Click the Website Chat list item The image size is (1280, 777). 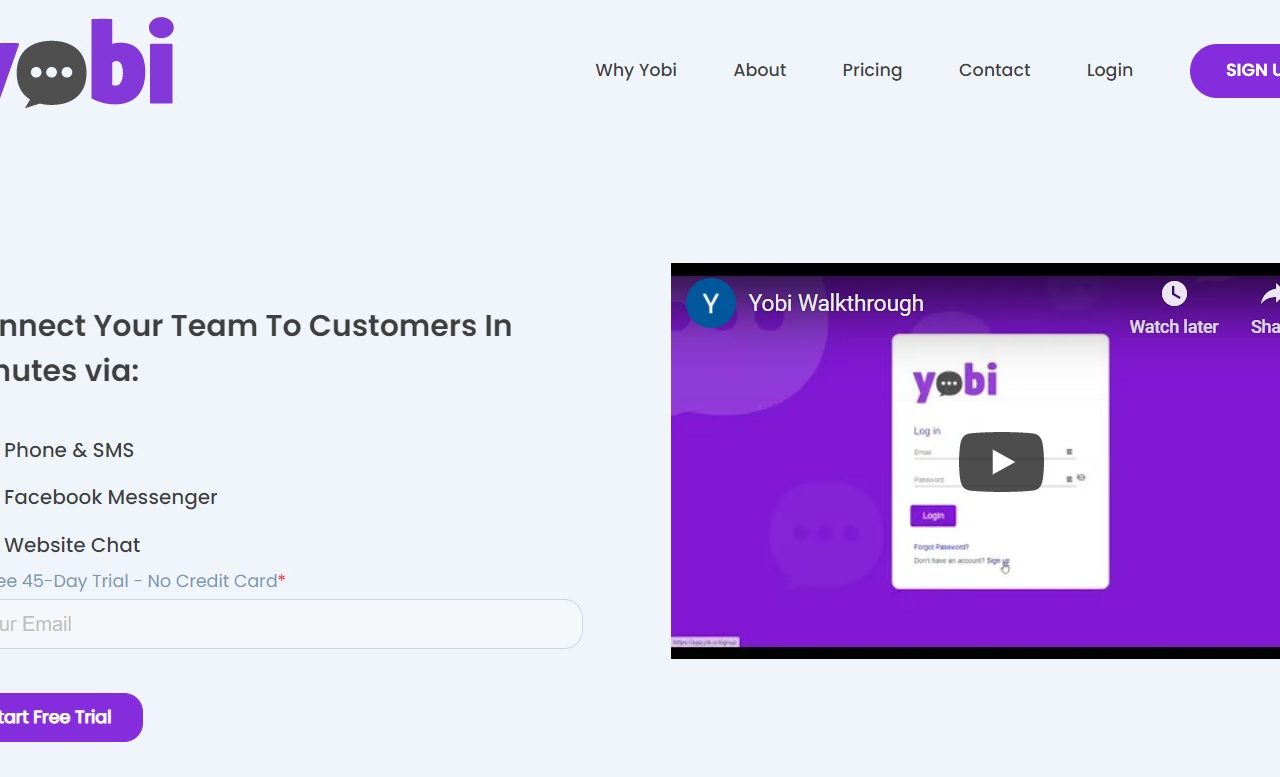(72, 545)
